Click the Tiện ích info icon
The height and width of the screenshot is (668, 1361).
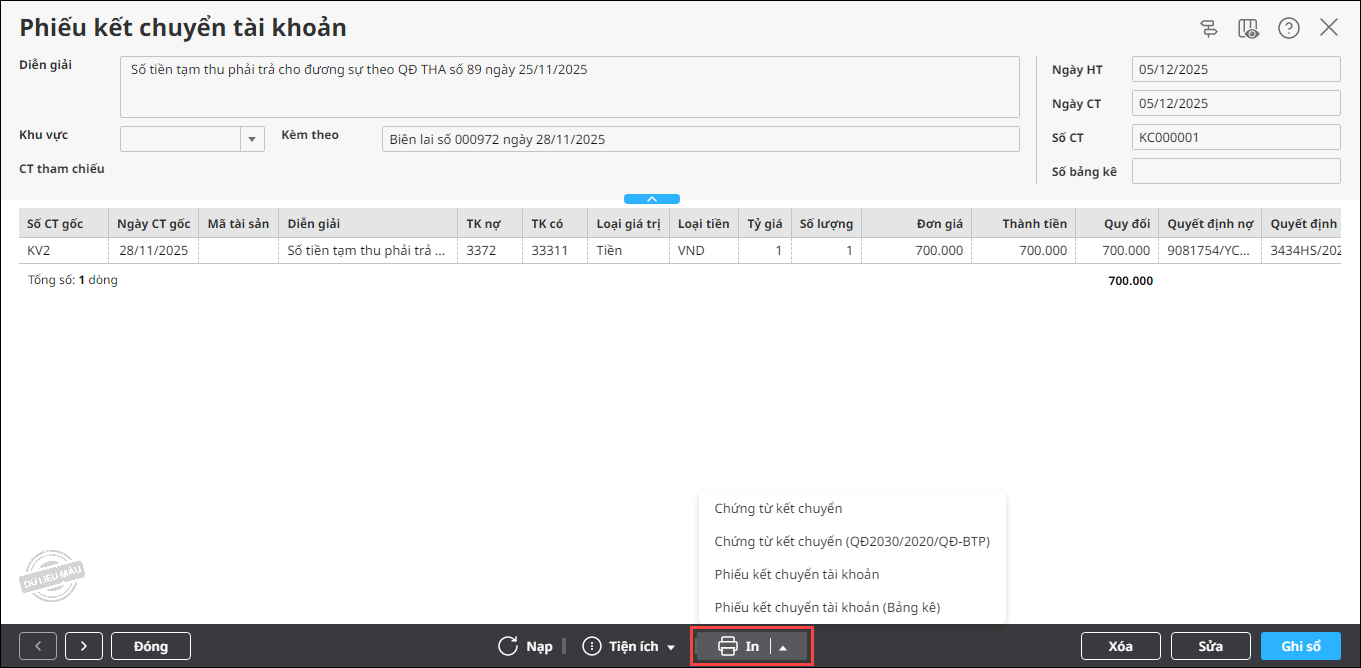click(x=592, y=646)
